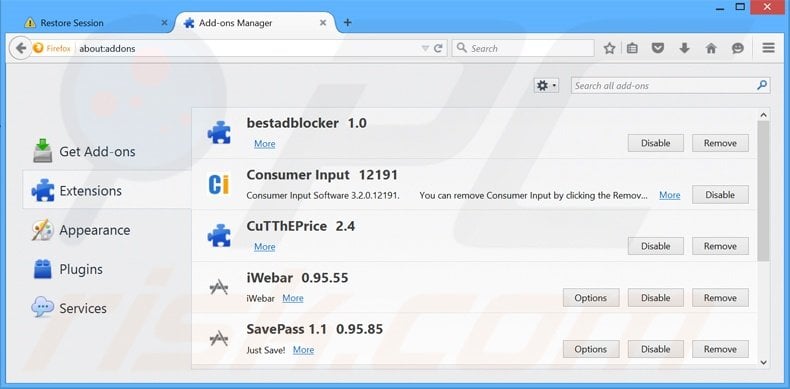Image resolution: width=790 pixels, height=389 pixels.
Task: Disable the SavePass 1.1 extension
Action: 655,349
